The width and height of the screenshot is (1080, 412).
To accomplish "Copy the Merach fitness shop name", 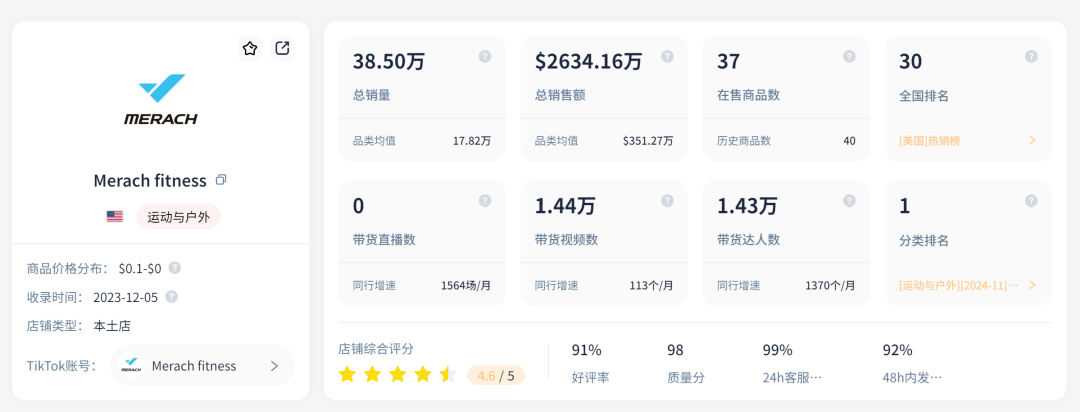I will (221, 180).
